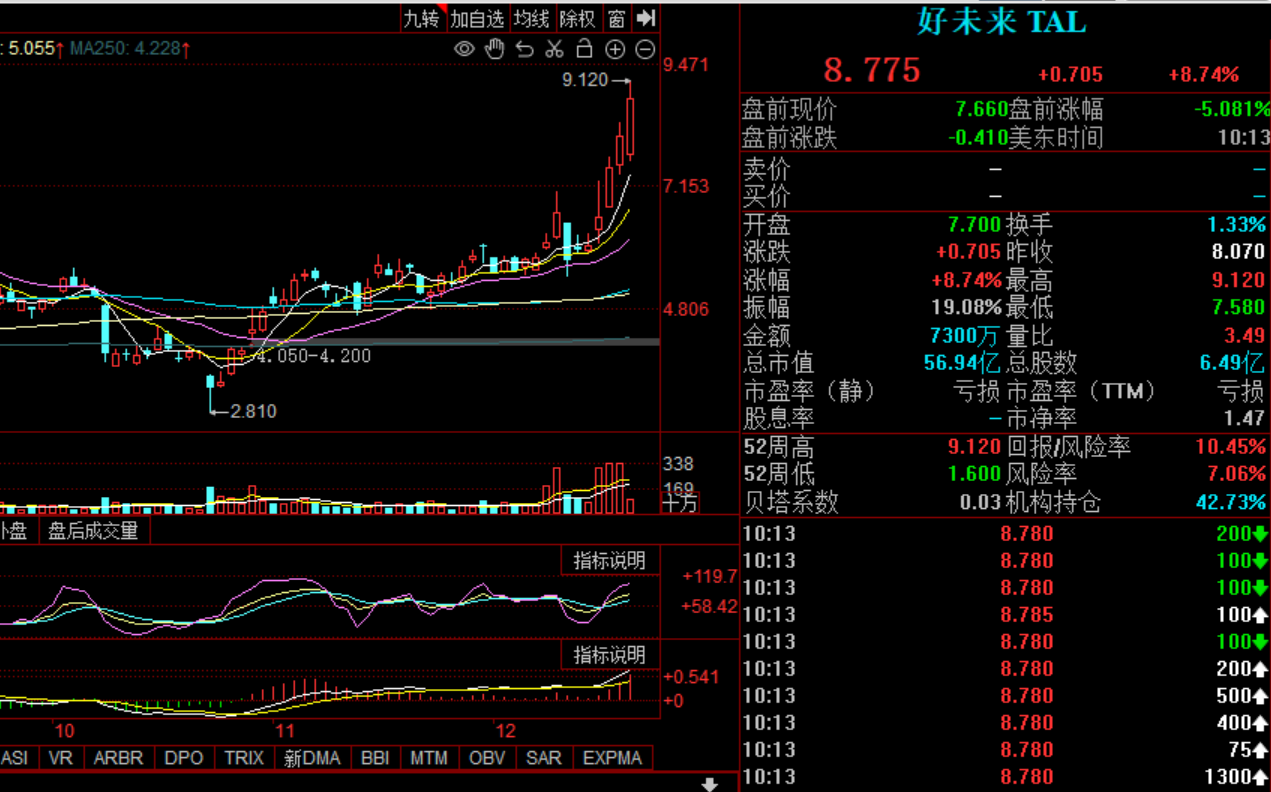Select the ARBR indicator tab
This screenshot has height=792, width=1271.
tap(117, 758)
